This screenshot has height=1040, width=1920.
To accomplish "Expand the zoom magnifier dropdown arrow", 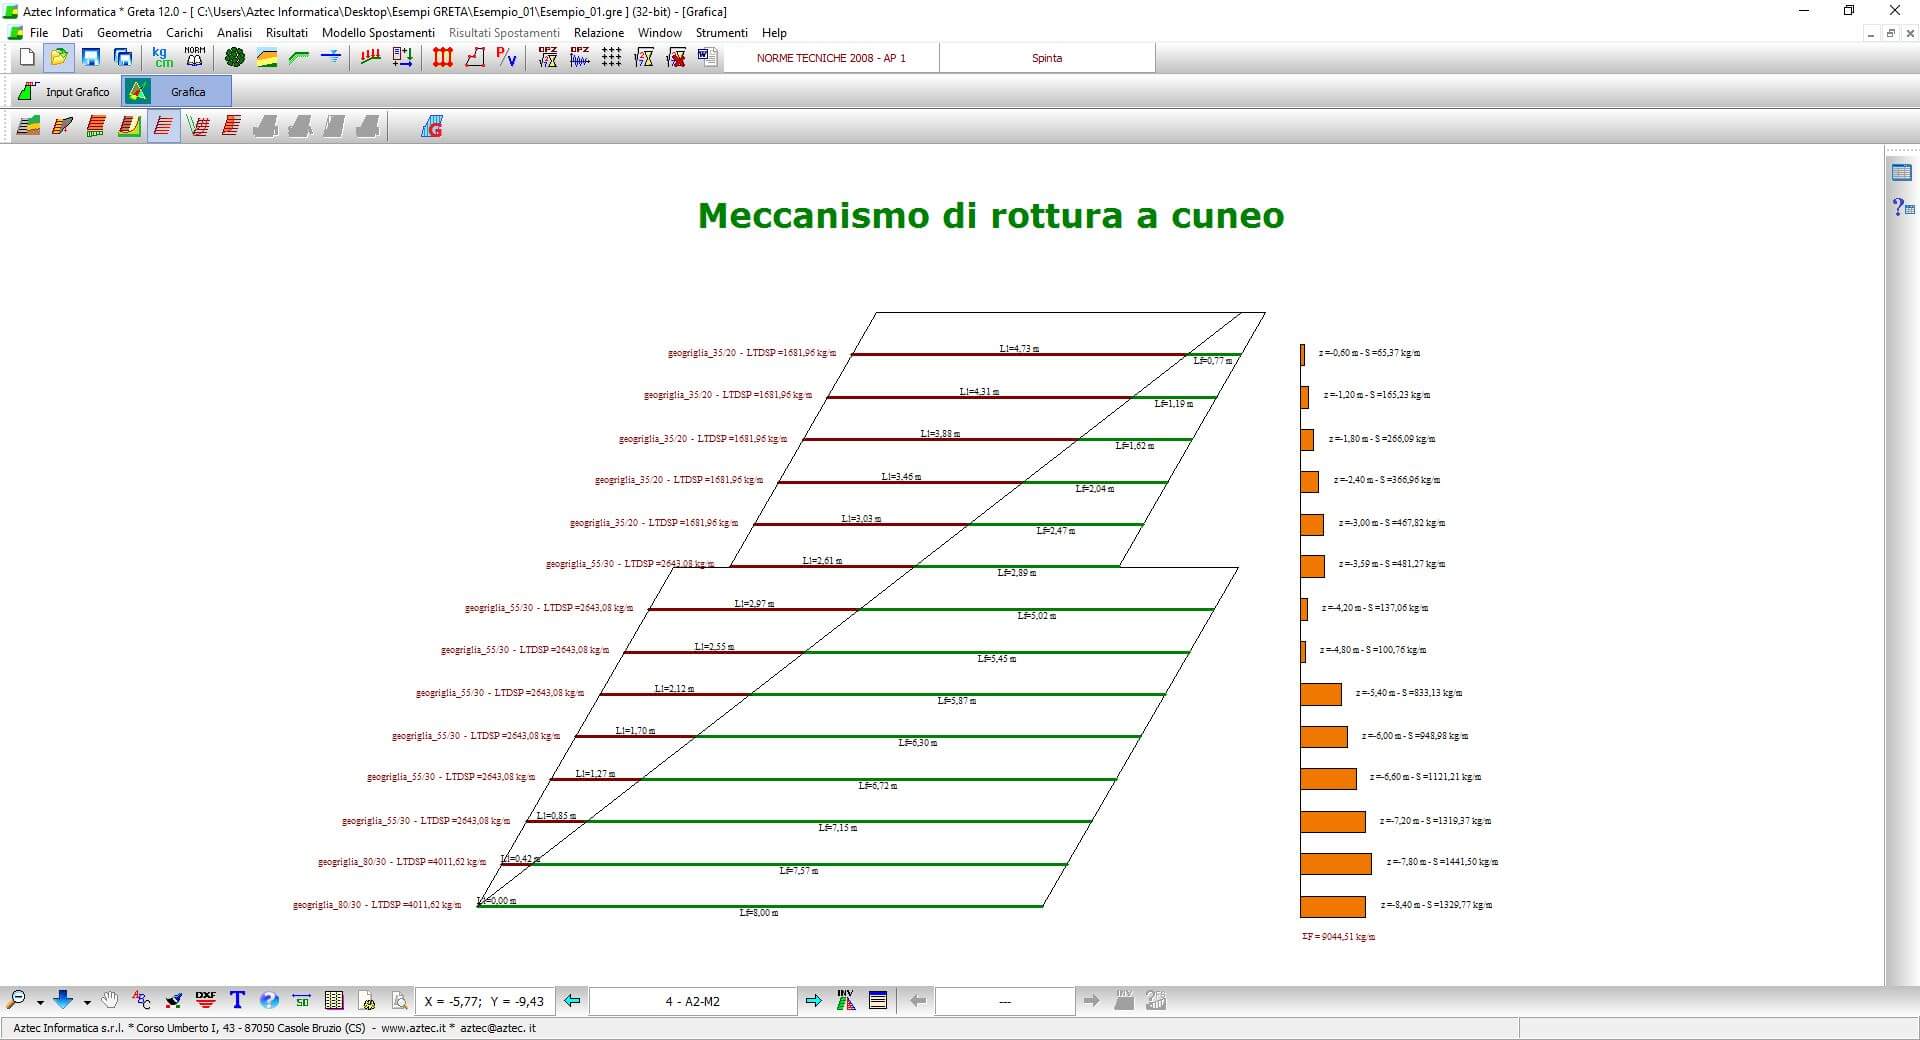I will pos(40,1002).
